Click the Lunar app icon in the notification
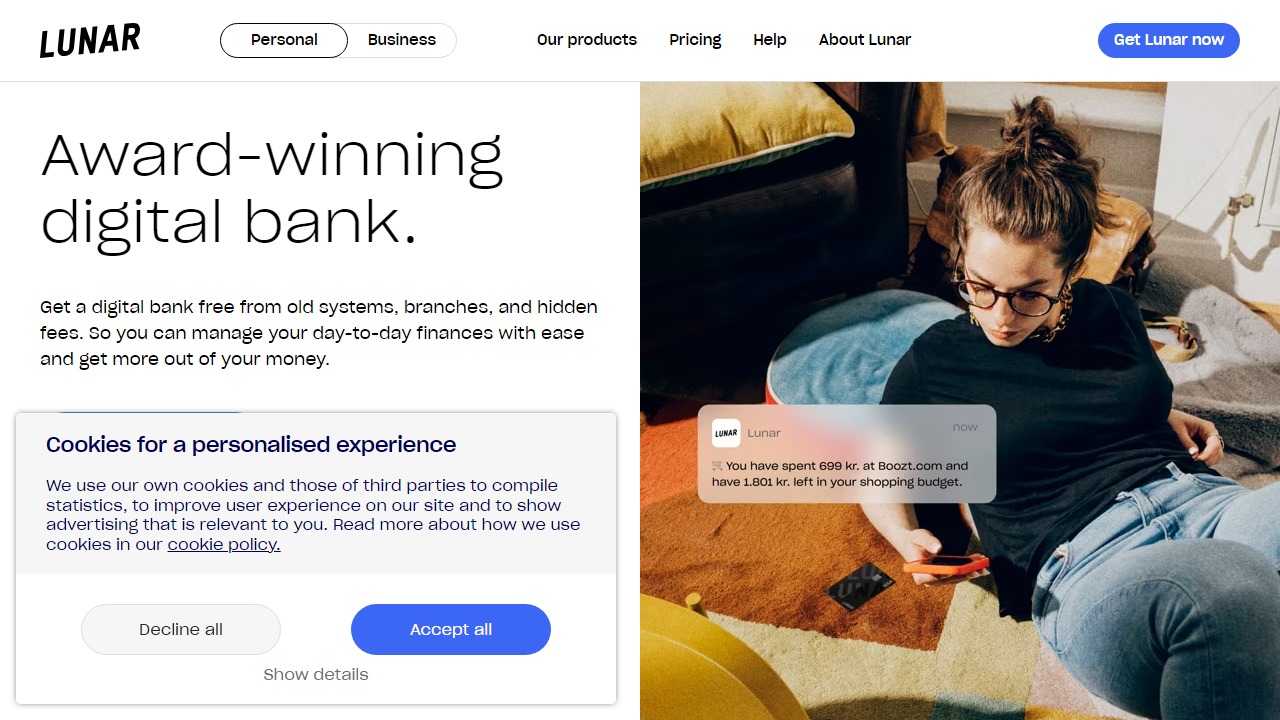 point(726,433)
